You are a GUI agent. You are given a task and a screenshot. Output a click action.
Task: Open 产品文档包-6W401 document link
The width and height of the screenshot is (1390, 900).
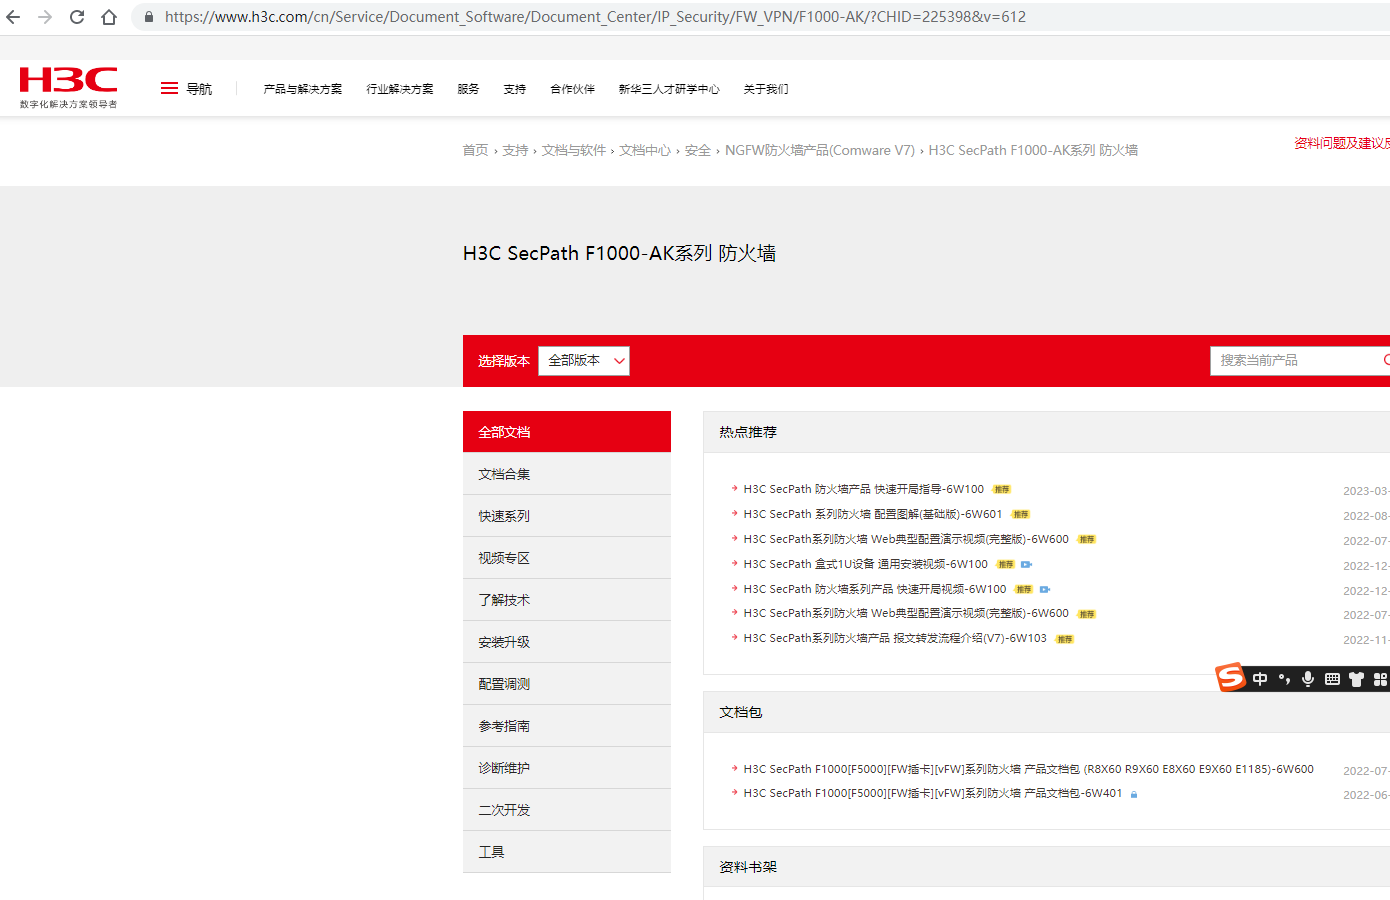pos(933,793)
